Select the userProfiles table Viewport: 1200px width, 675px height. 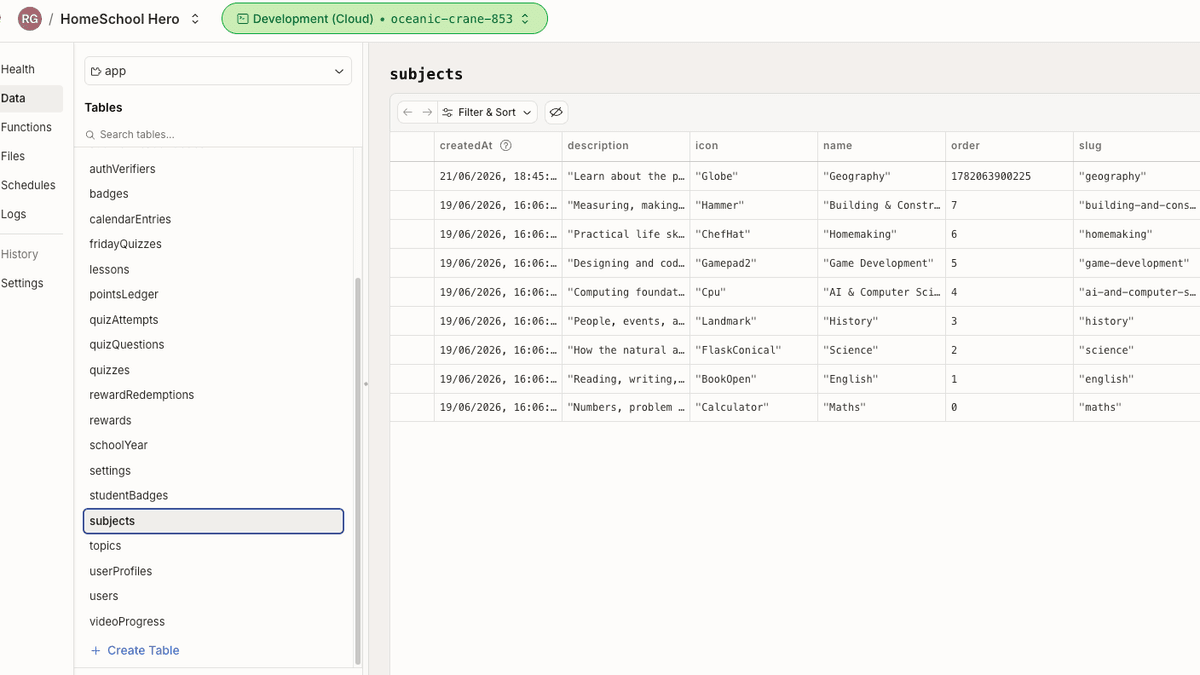(x=213, y=571)
